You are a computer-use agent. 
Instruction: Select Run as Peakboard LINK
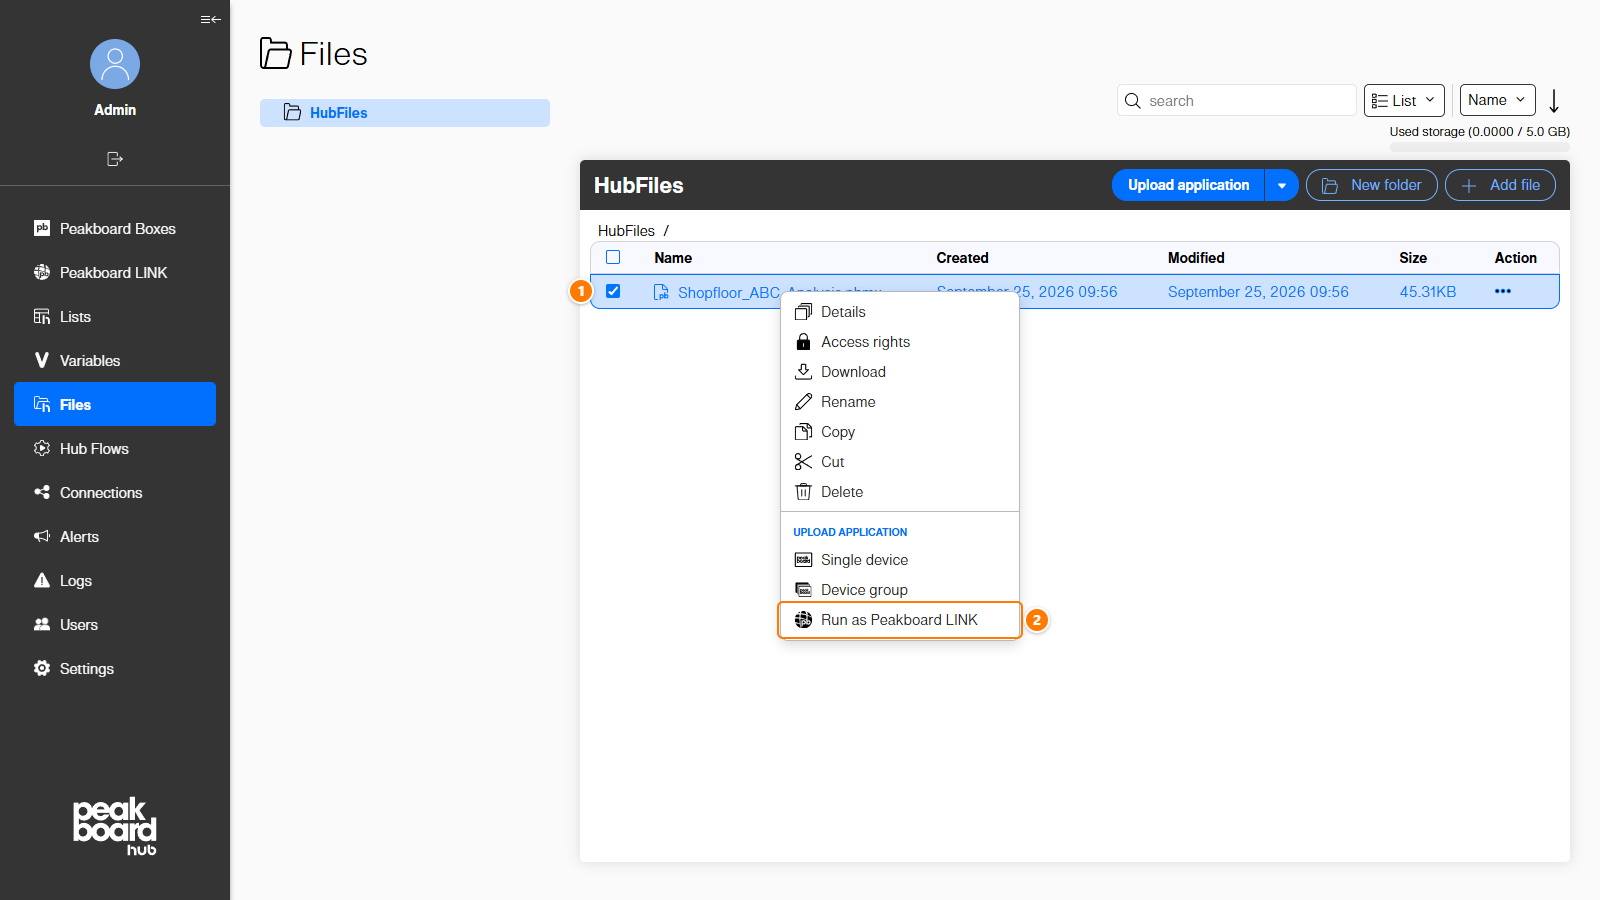coord(899,620)
